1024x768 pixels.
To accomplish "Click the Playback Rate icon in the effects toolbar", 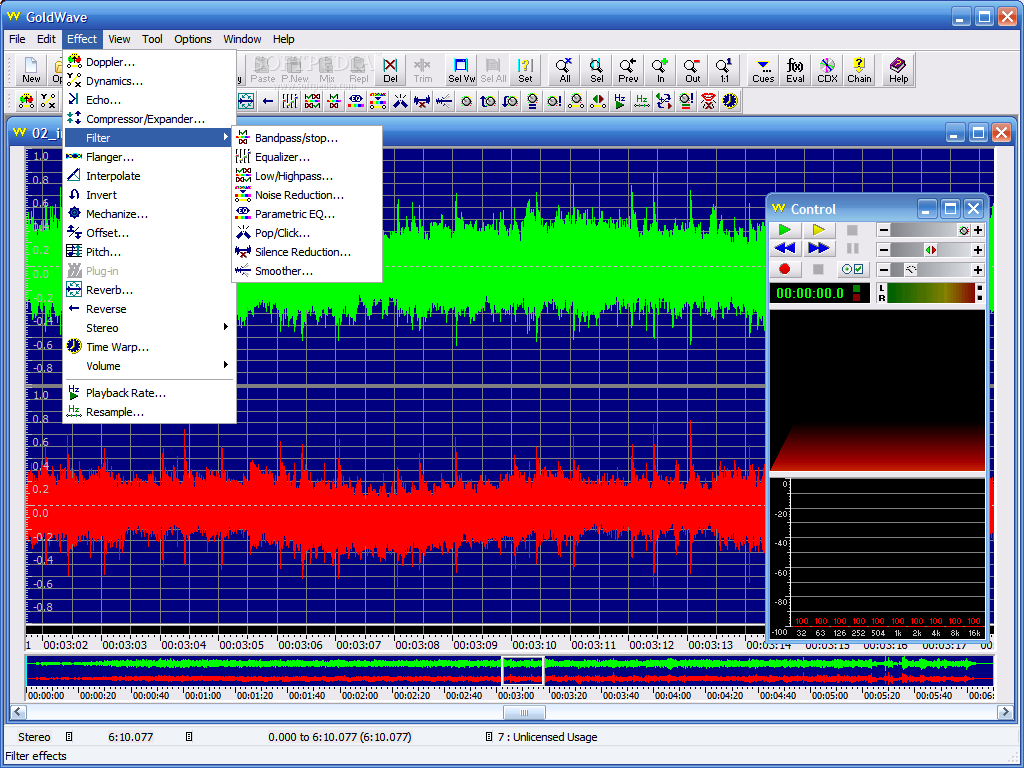I will point(620,101).
